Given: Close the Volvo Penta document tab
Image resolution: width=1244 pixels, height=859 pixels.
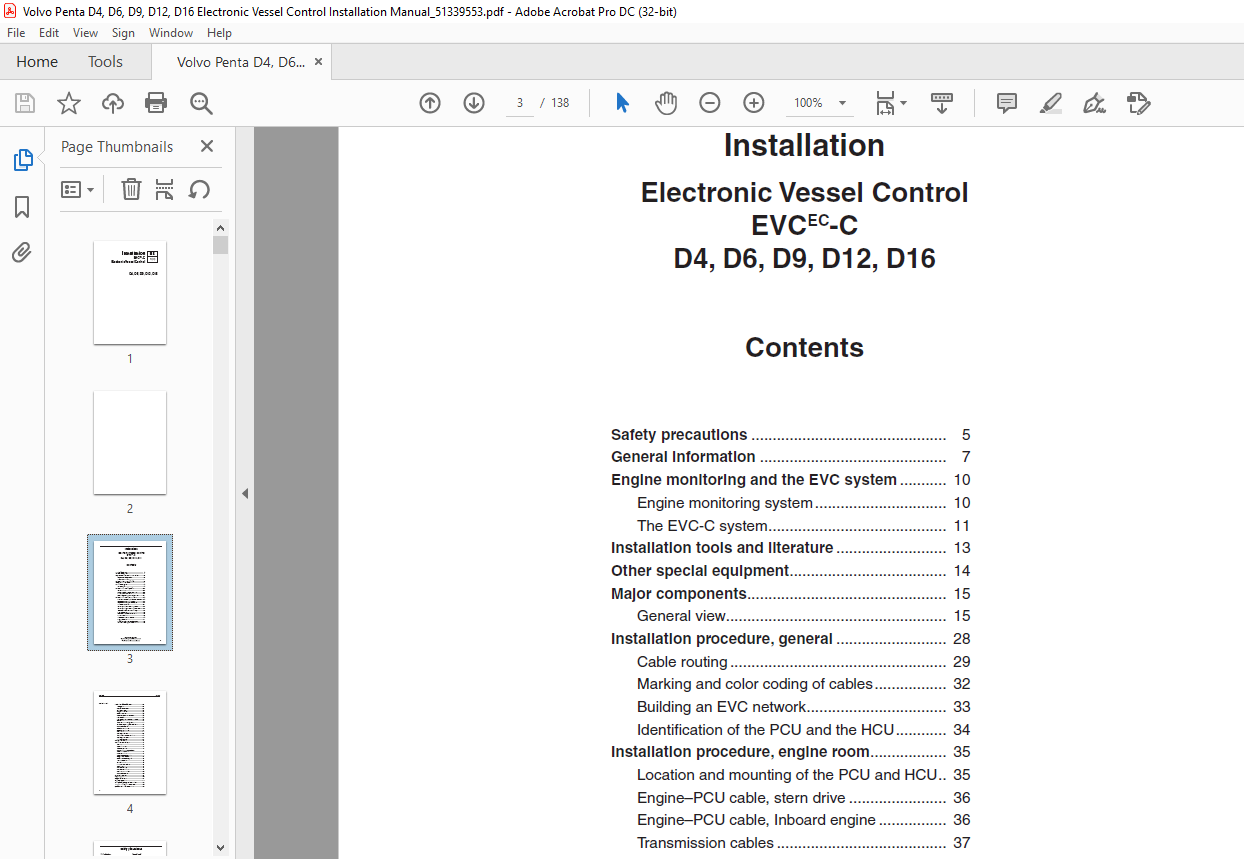Looking at the screenshot, I should pos(318,62).
